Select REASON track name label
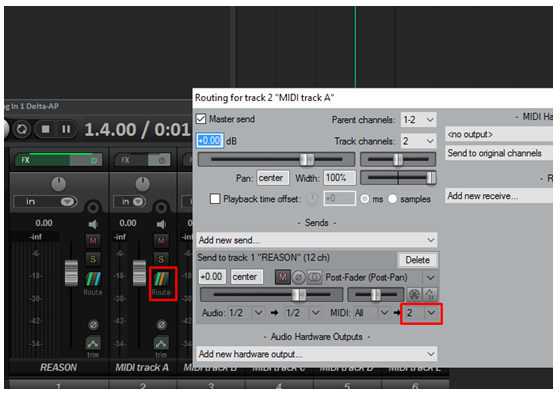Viewport: 560px width, 395px height. coord(59,368)
